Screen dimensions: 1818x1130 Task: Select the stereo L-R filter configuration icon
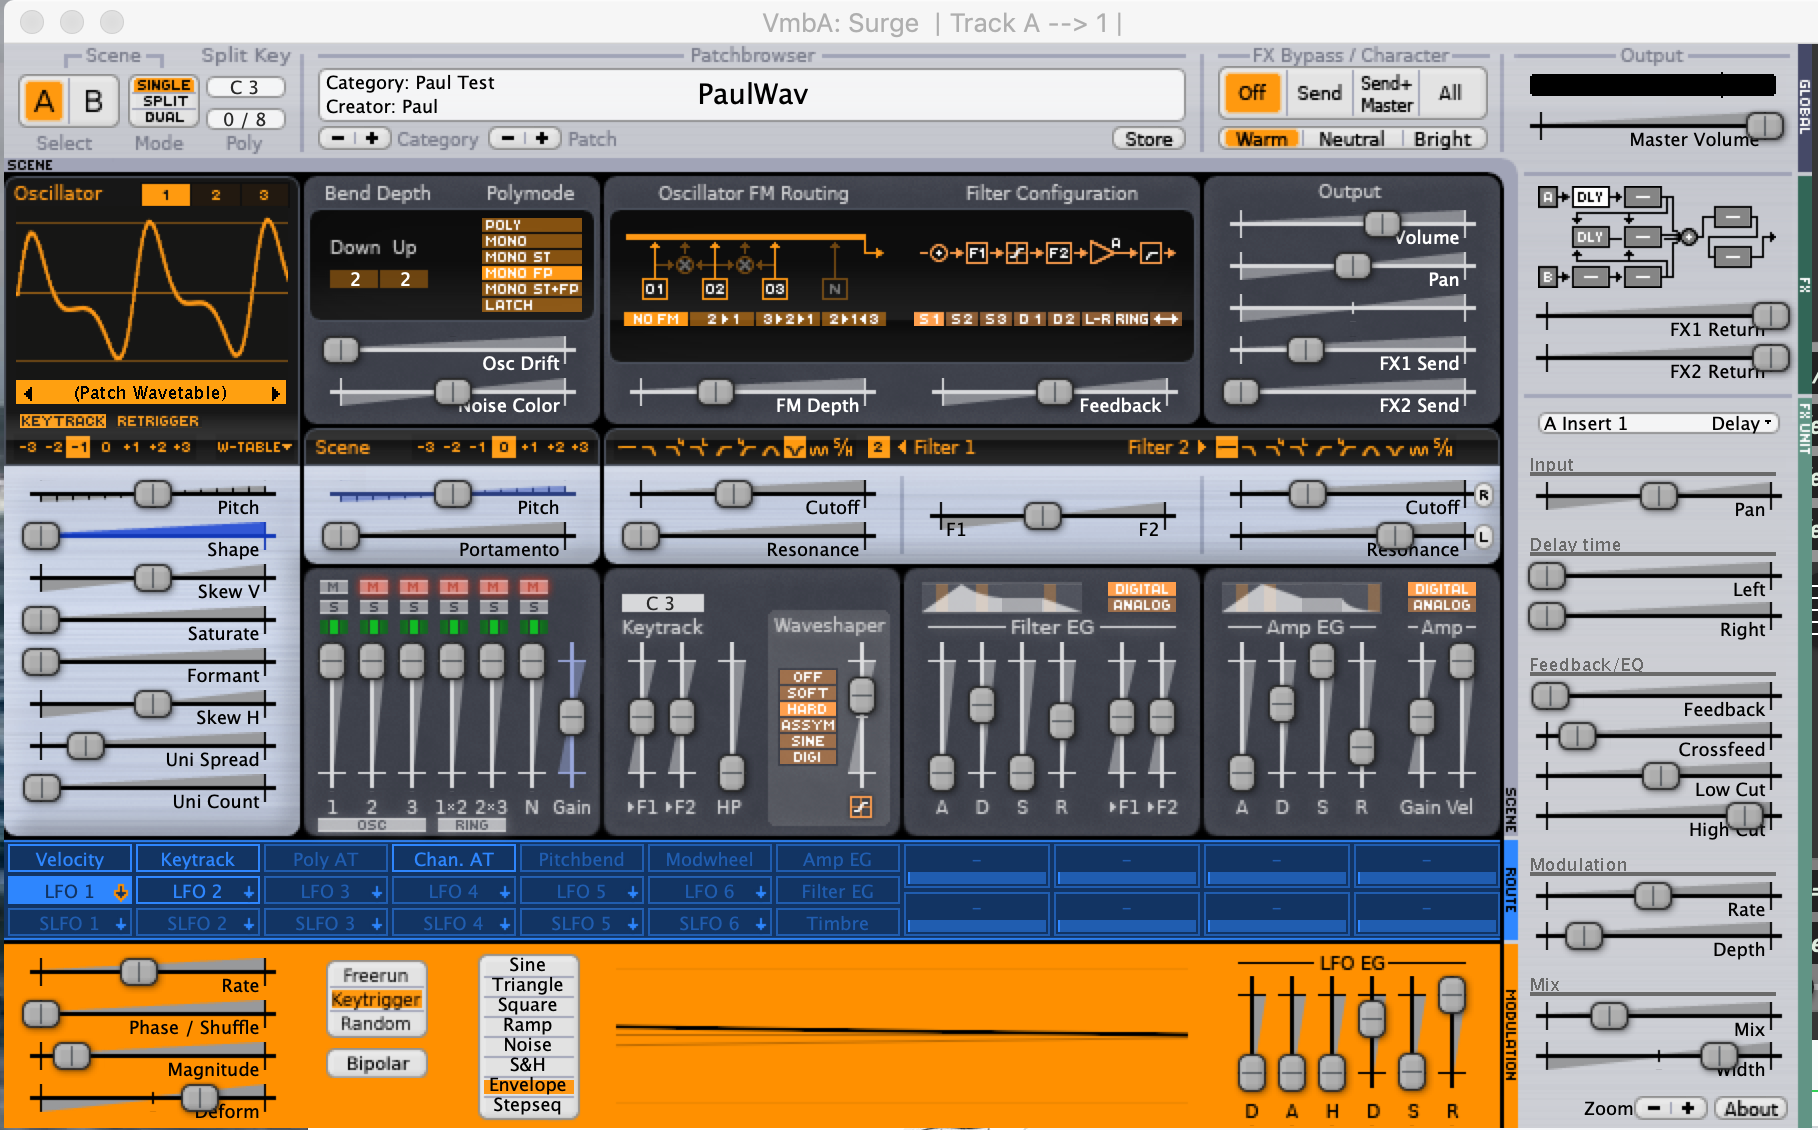coord(1097,319)
